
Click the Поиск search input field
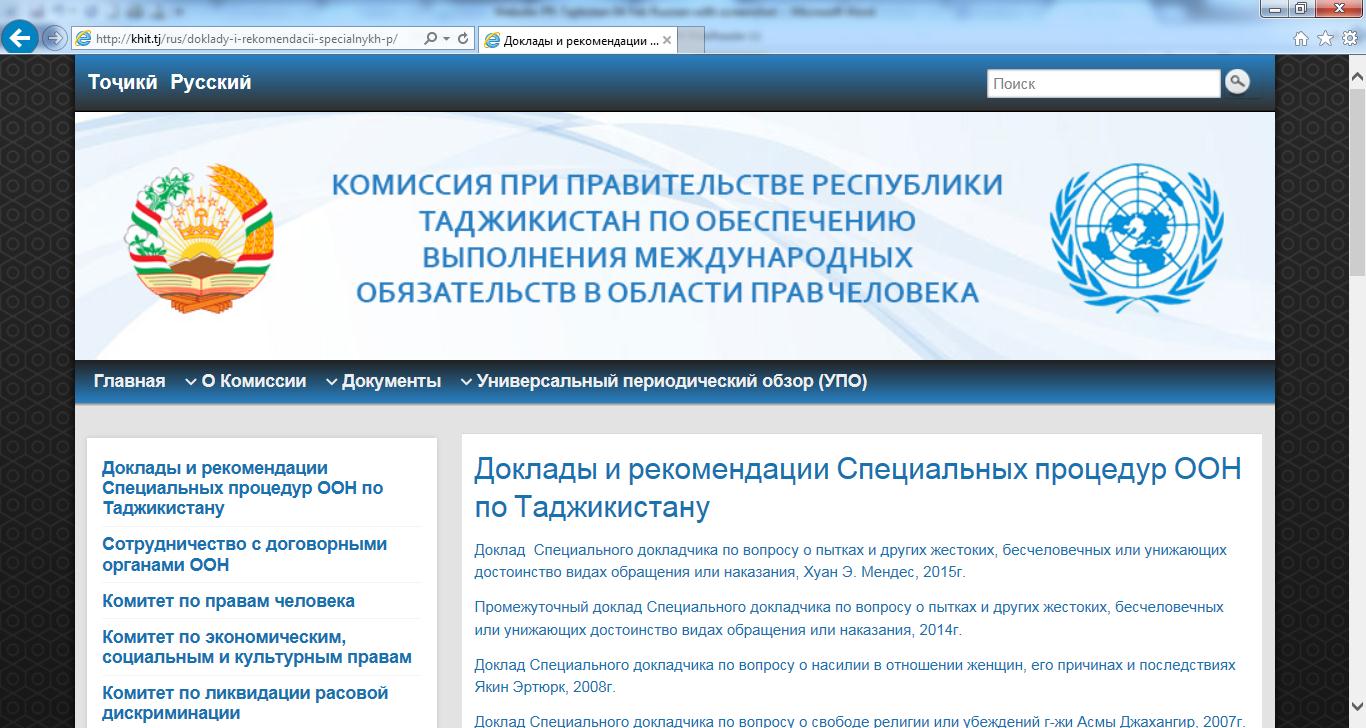point(1103,84)
